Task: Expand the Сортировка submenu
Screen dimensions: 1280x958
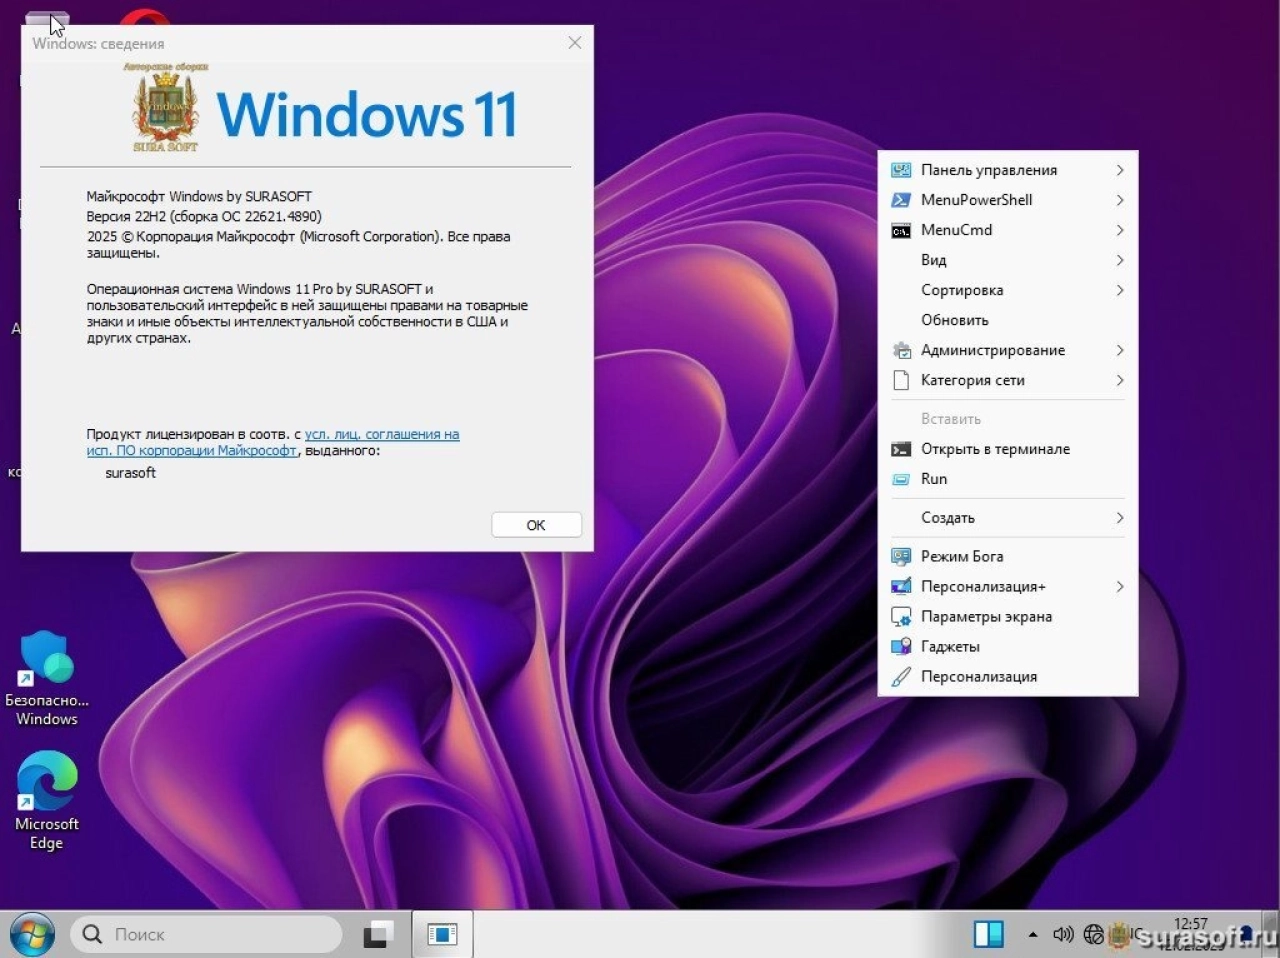Action: pyautogui.click(x=1008, y=290)
